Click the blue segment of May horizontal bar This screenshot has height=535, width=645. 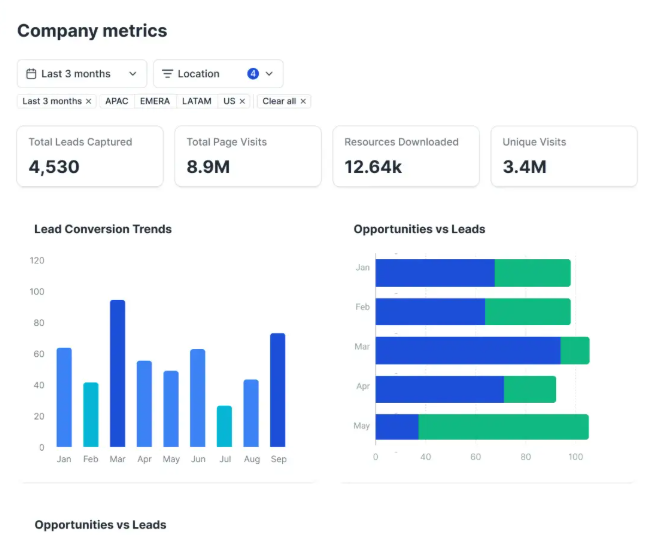(397, 427)
